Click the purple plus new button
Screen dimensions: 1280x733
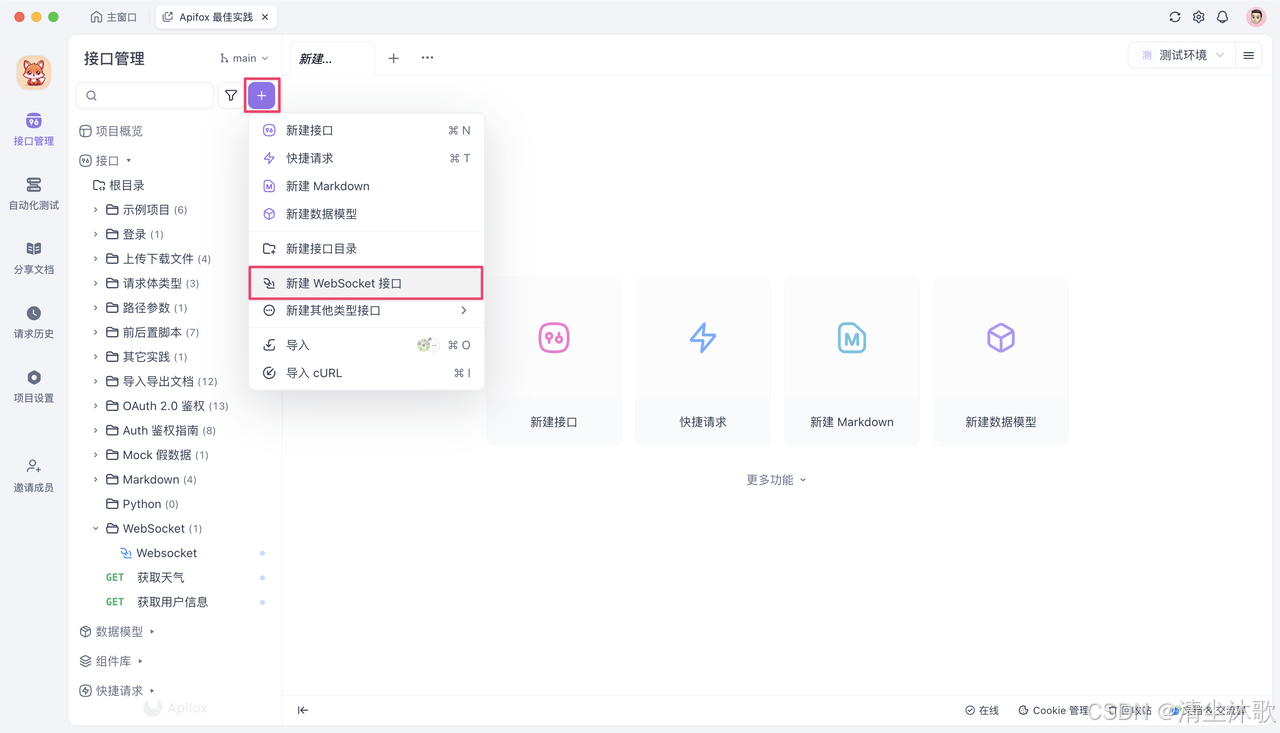[x=261, y=95]
